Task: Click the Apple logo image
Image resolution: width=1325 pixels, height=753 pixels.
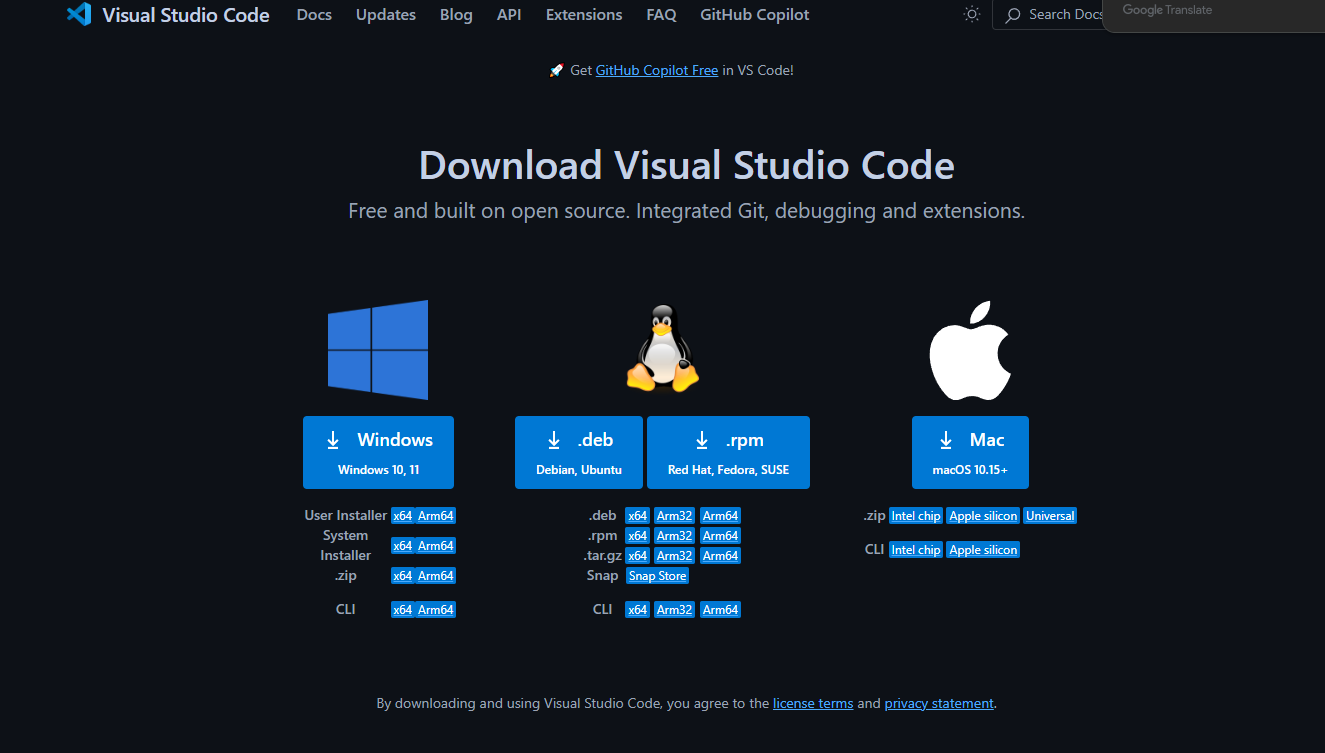Action: [x=970, y=350]
